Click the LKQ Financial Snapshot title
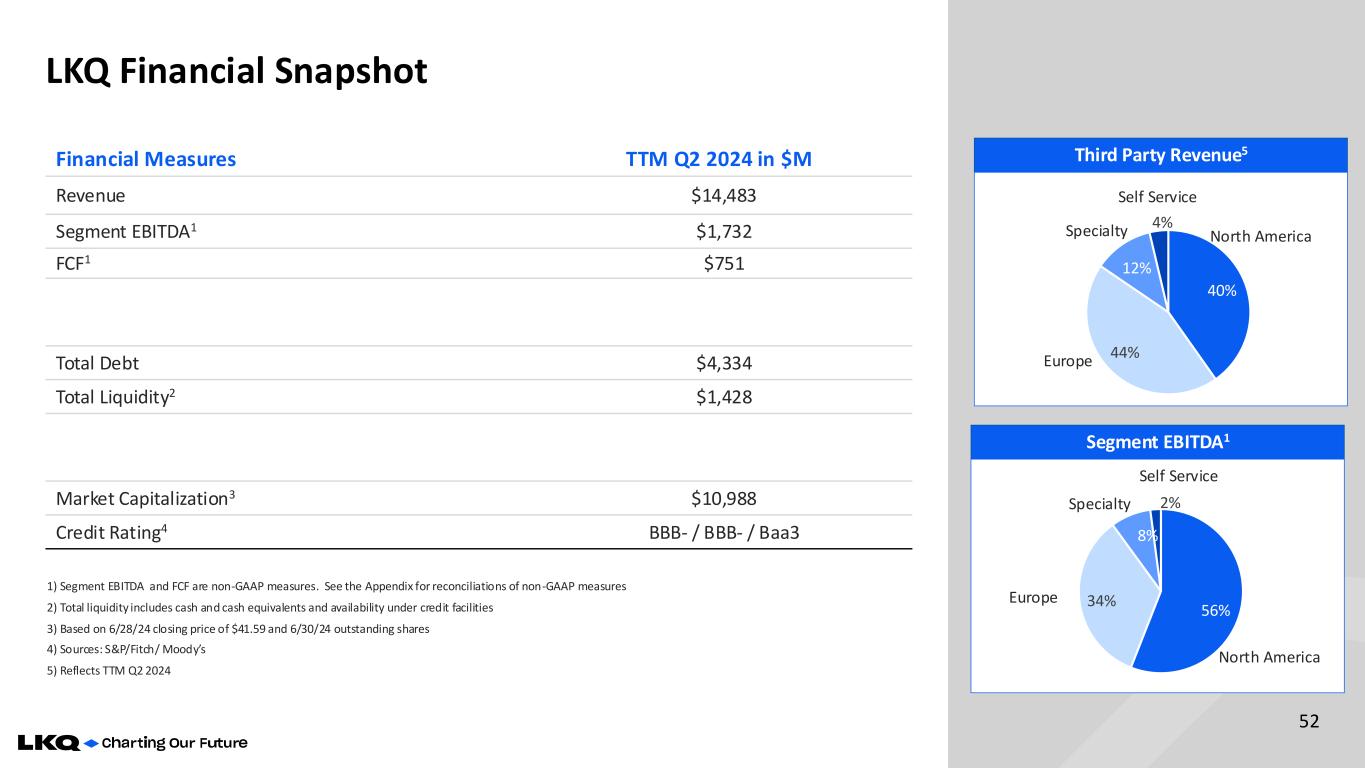Image resolution: width=1365 pixels, height=768 pixels. pyautogui.click(x=237, y=71)
